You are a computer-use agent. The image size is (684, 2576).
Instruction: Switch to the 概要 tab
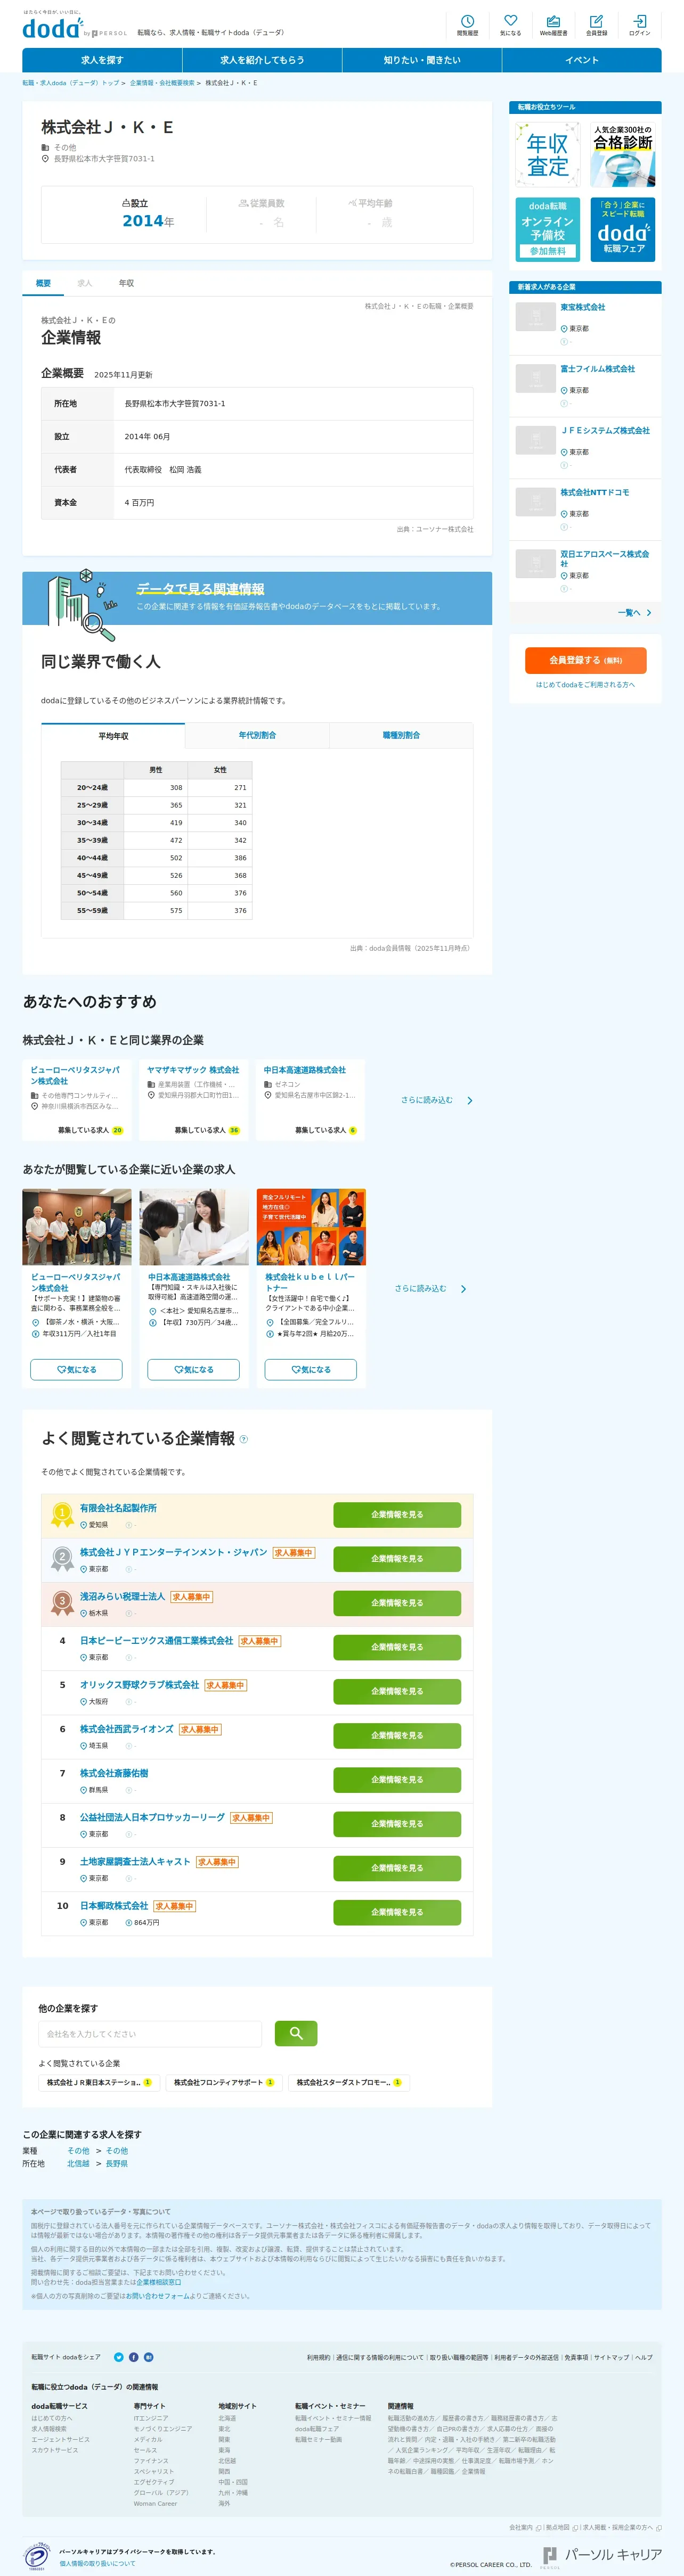coord(43,283)
